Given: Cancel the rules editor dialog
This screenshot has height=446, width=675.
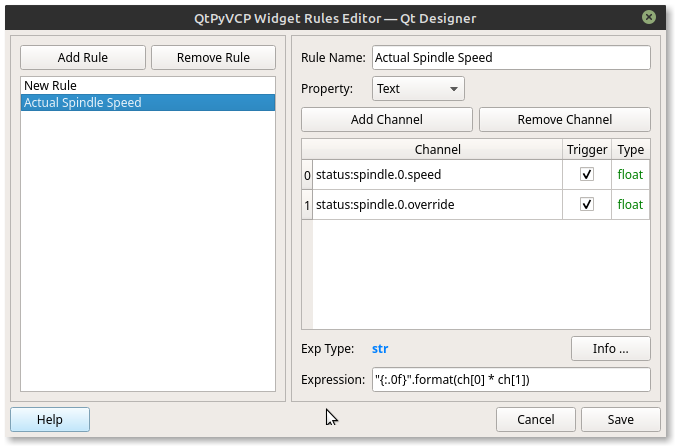Looking at the screenshot, I should [x=536, y=420].
